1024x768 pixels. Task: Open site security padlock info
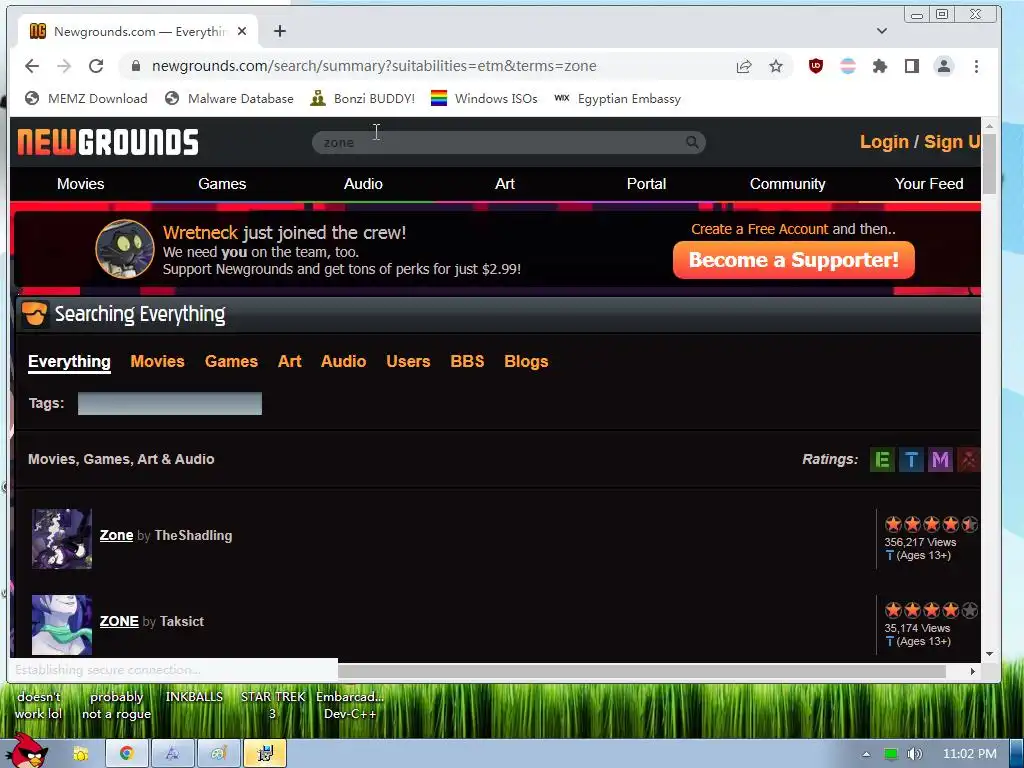[x=136, y=66]
